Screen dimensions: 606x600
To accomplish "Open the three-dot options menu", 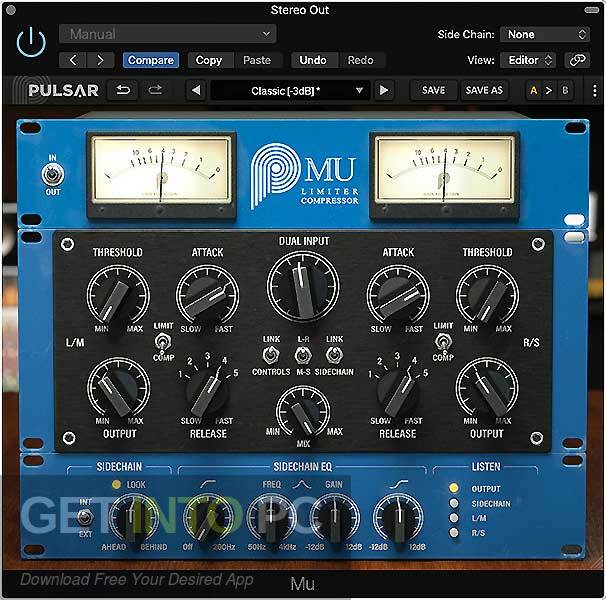I will 594,91.
